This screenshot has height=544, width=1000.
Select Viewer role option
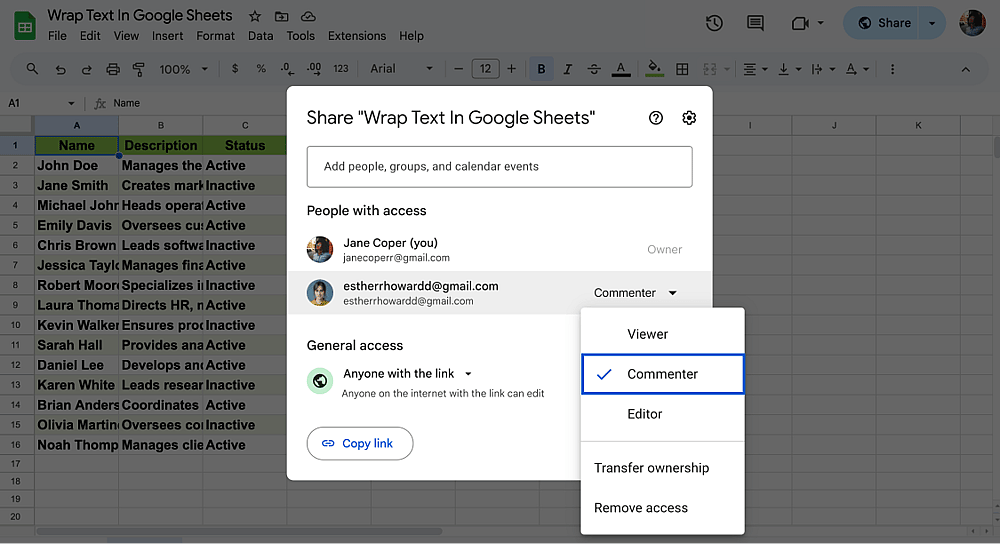coord(663,334)
